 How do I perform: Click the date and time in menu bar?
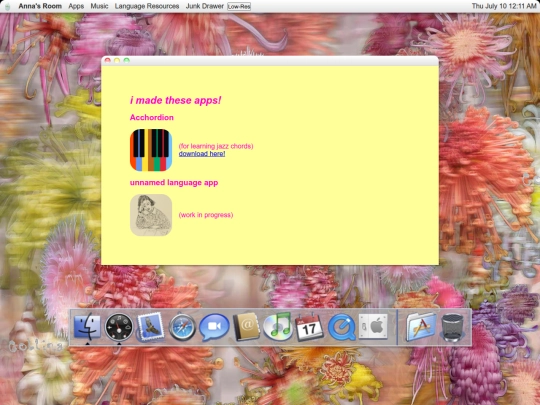(x=504, y=6)
